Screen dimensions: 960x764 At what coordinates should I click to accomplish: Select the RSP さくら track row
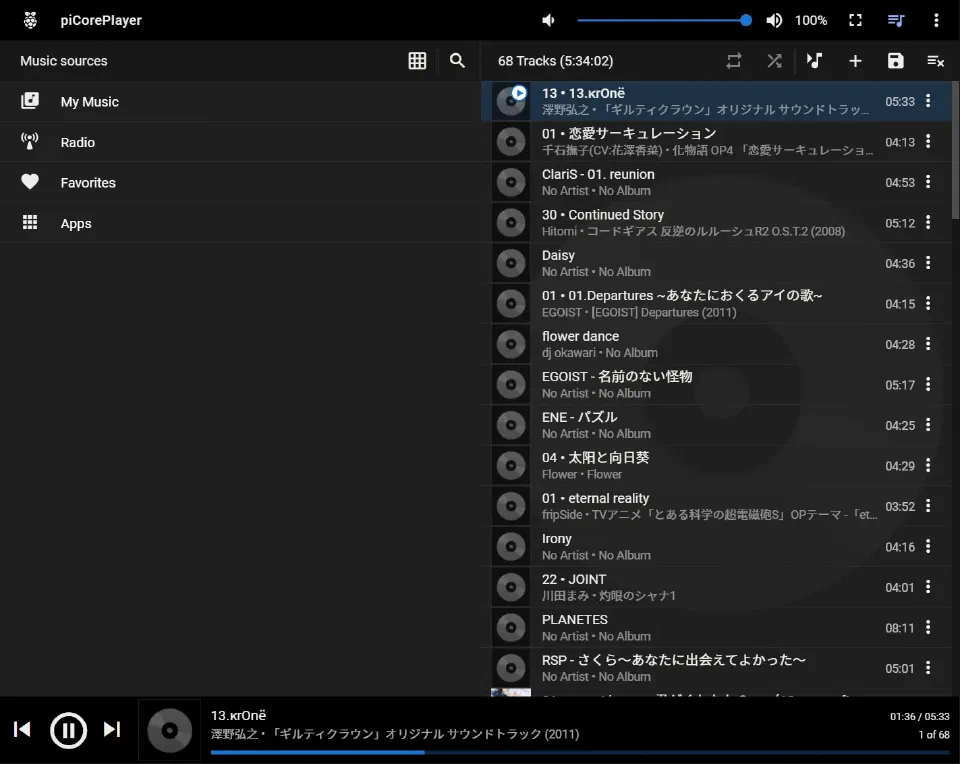point(716,668)
